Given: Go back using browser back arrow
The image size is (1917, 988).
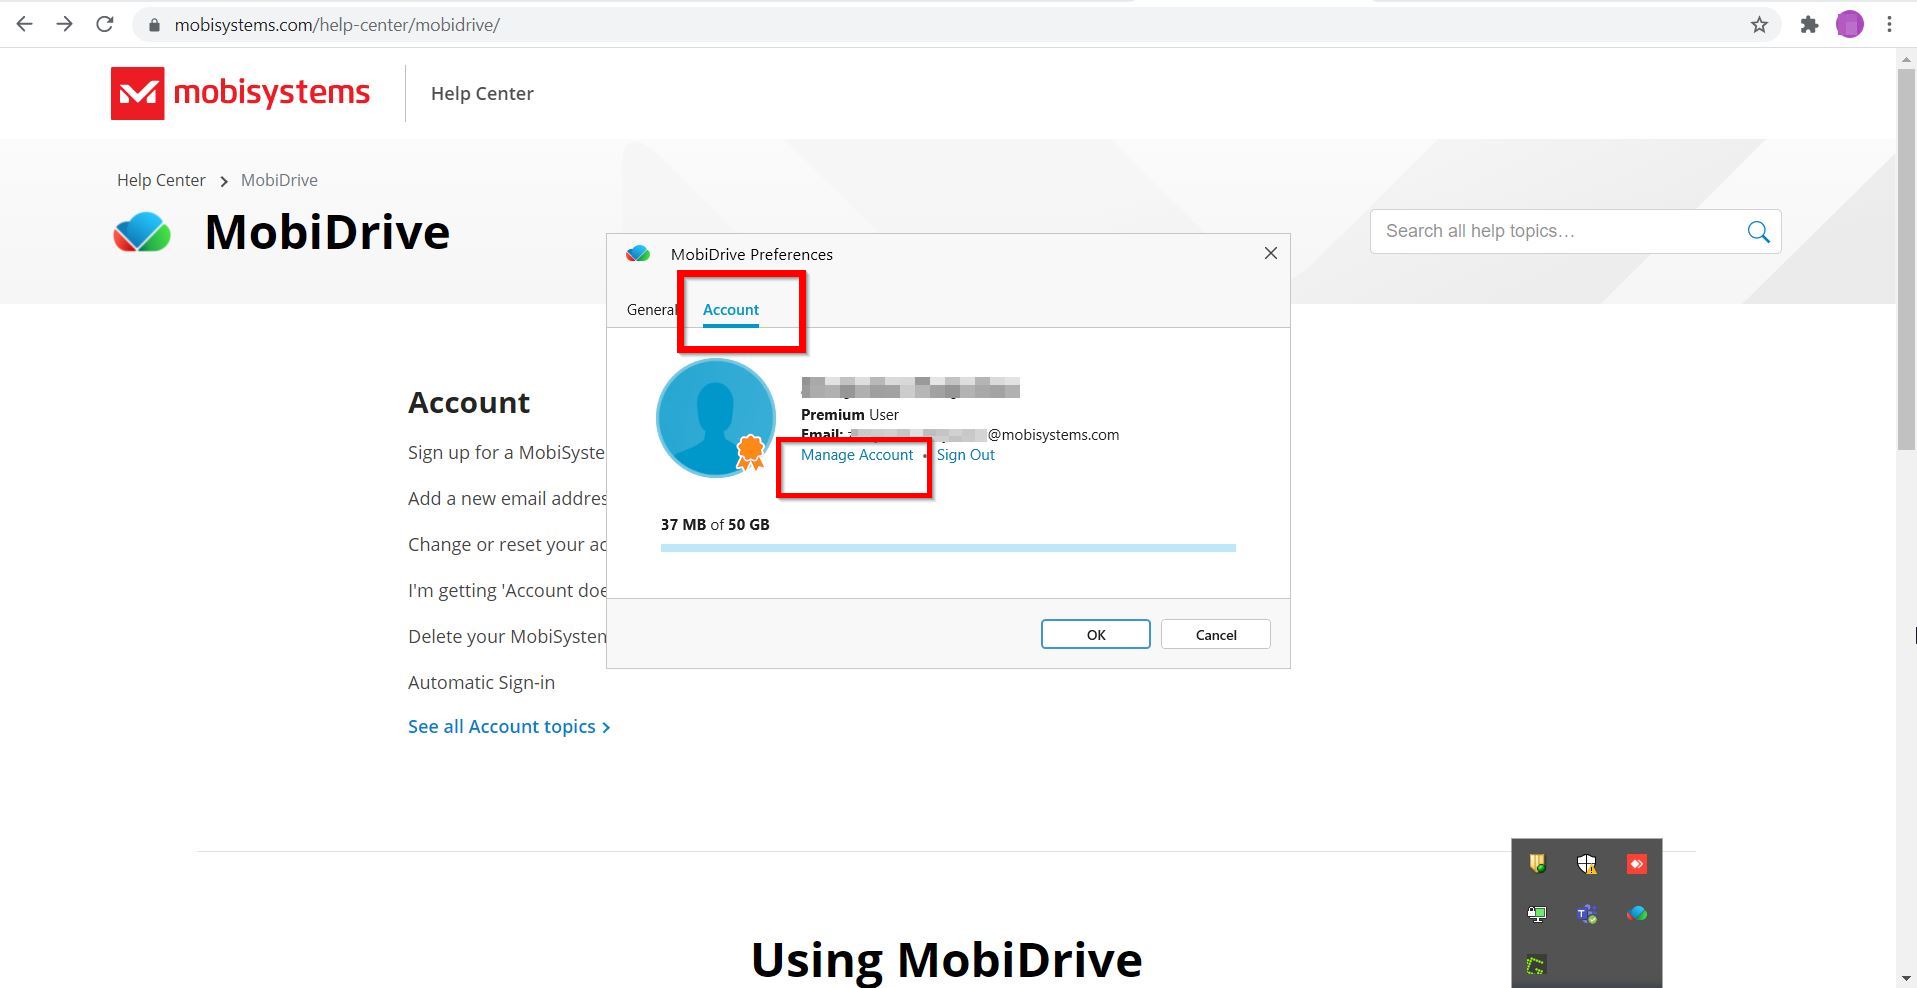Looking at the screenshot, I should coord(25,24).
